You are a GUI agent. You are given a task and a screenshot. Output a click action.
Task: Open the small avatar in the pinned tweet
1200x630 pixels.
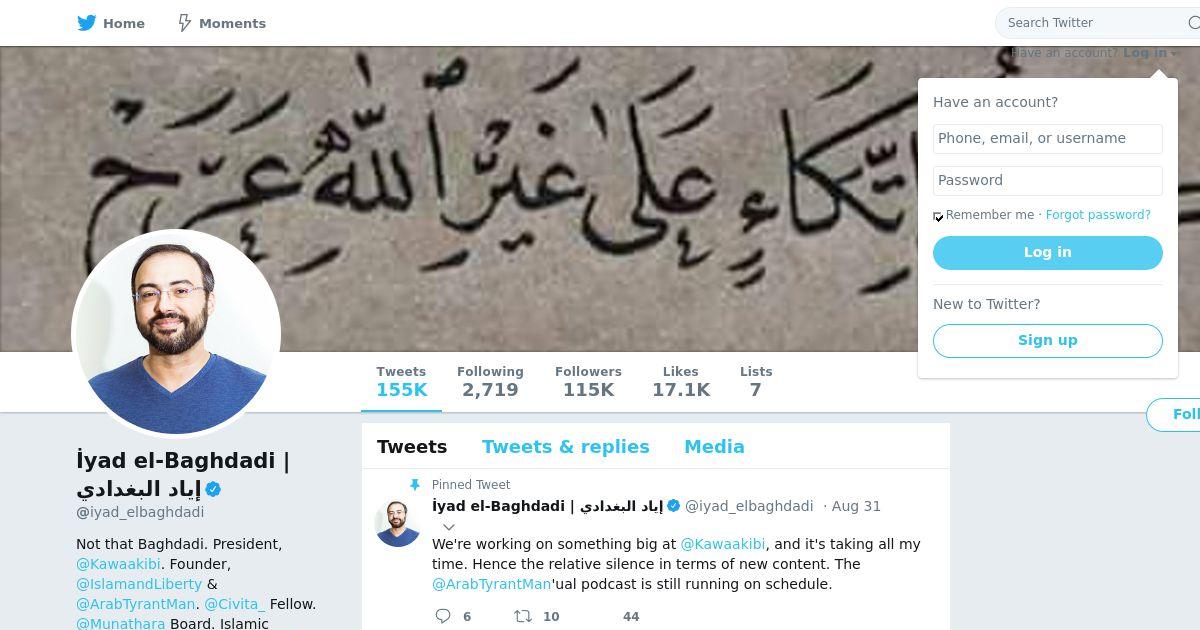coord(398,523)
